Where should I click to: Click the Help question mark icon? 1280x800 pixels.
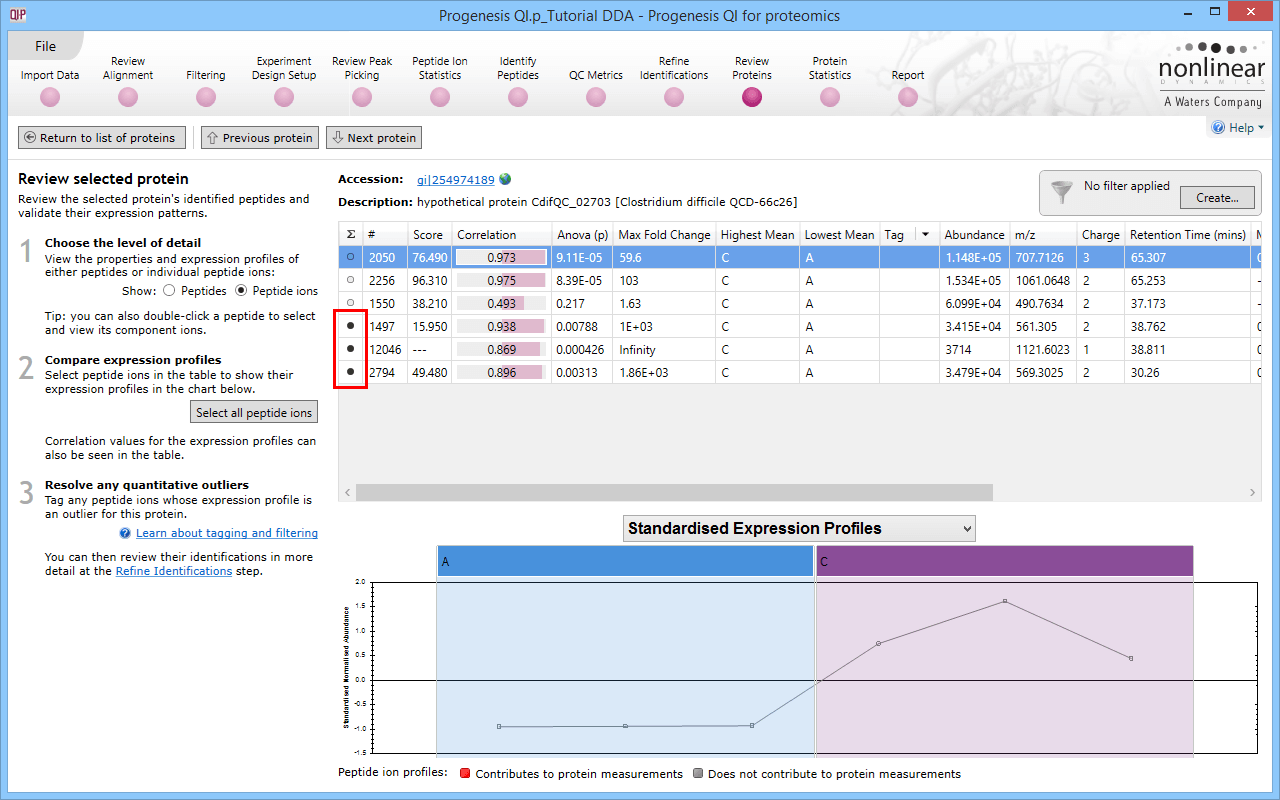(1218, 127)
